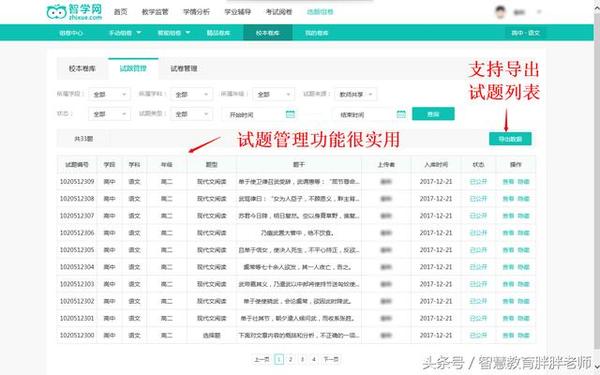The width and height of the screenshot is (600, 375).
Task: Click 查看 for question 1020512309
Action: [x=508, y=181]
